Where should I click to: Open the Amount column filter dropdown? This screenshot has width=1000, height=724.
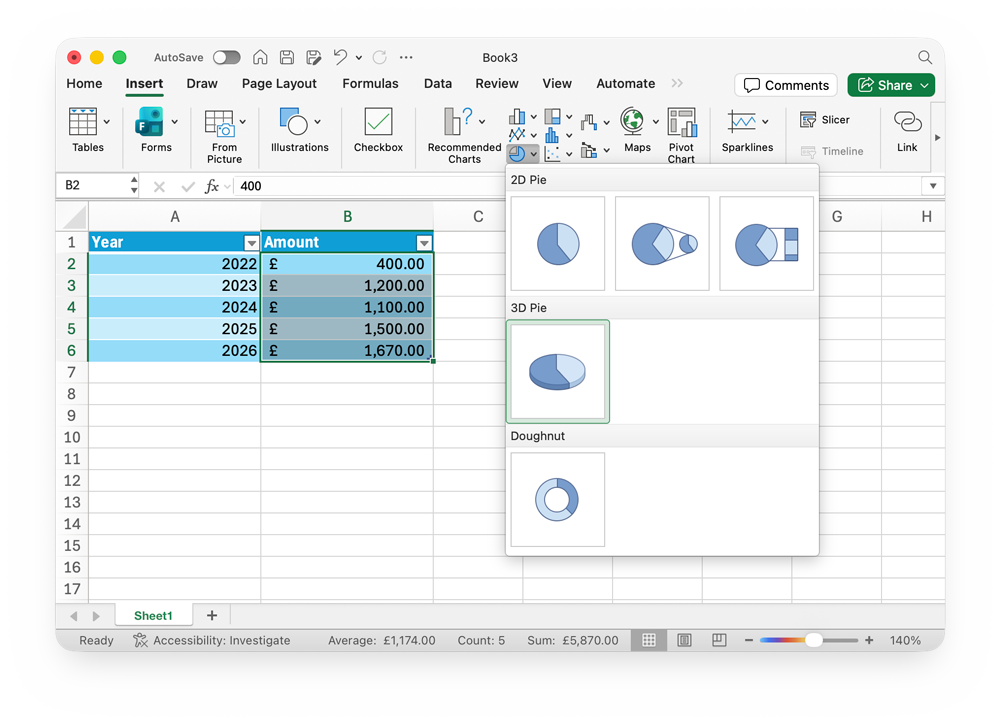(x=424, y=243)
